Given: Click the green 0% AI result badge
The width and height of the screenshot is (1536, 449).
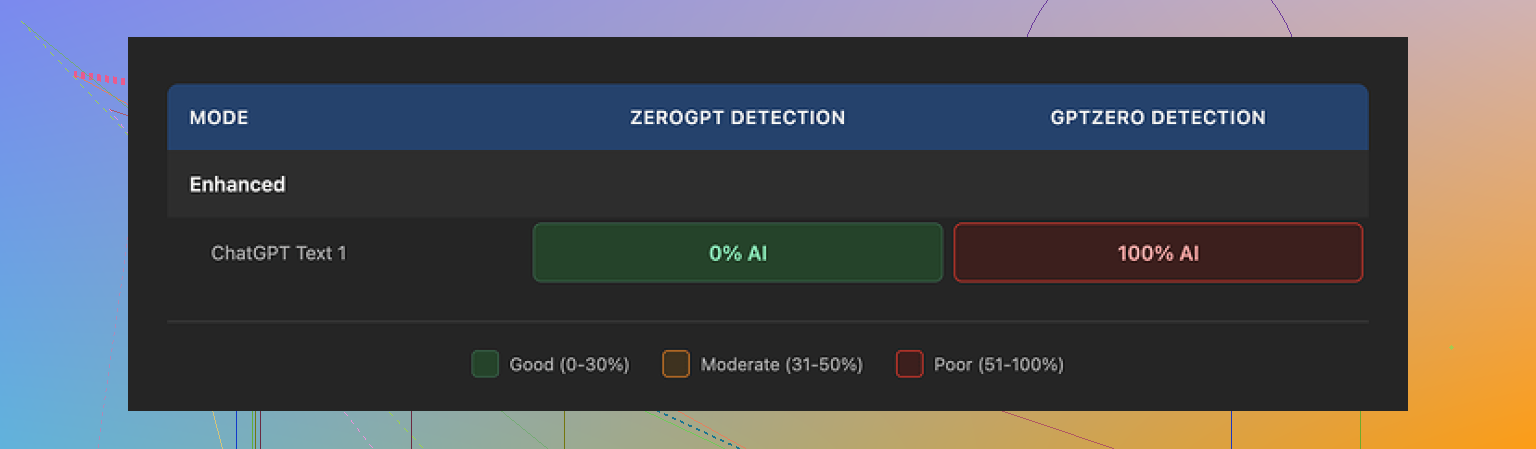Looking at the screenshot, I should click(x=738, y=253).
